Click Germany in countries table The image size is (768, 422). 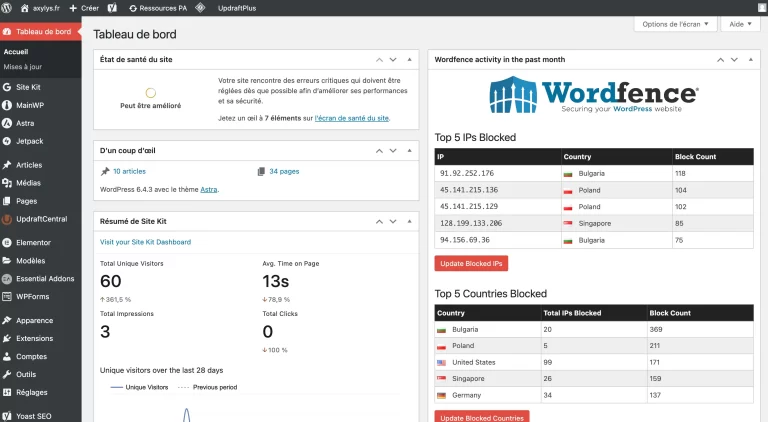point(466,395)
